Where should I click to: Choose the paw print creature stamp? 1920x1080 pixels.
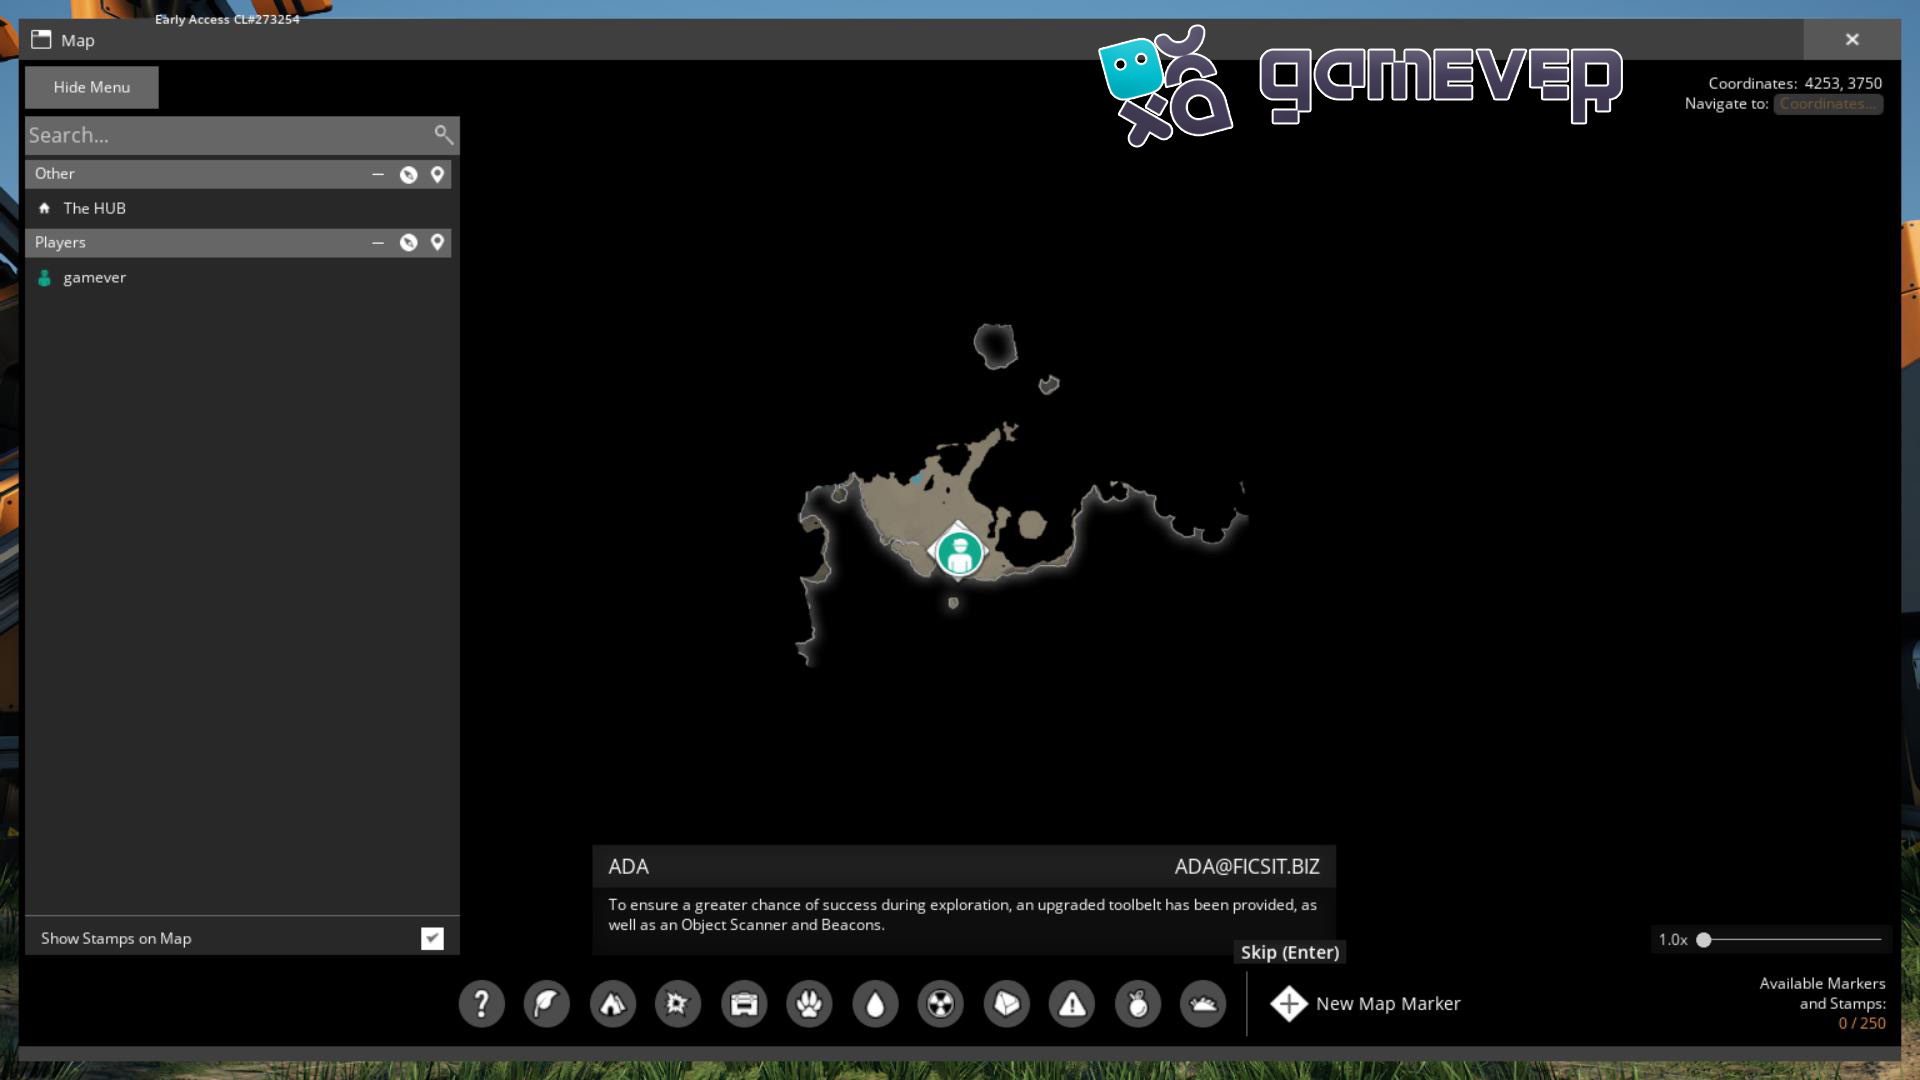coord(810,1003)
